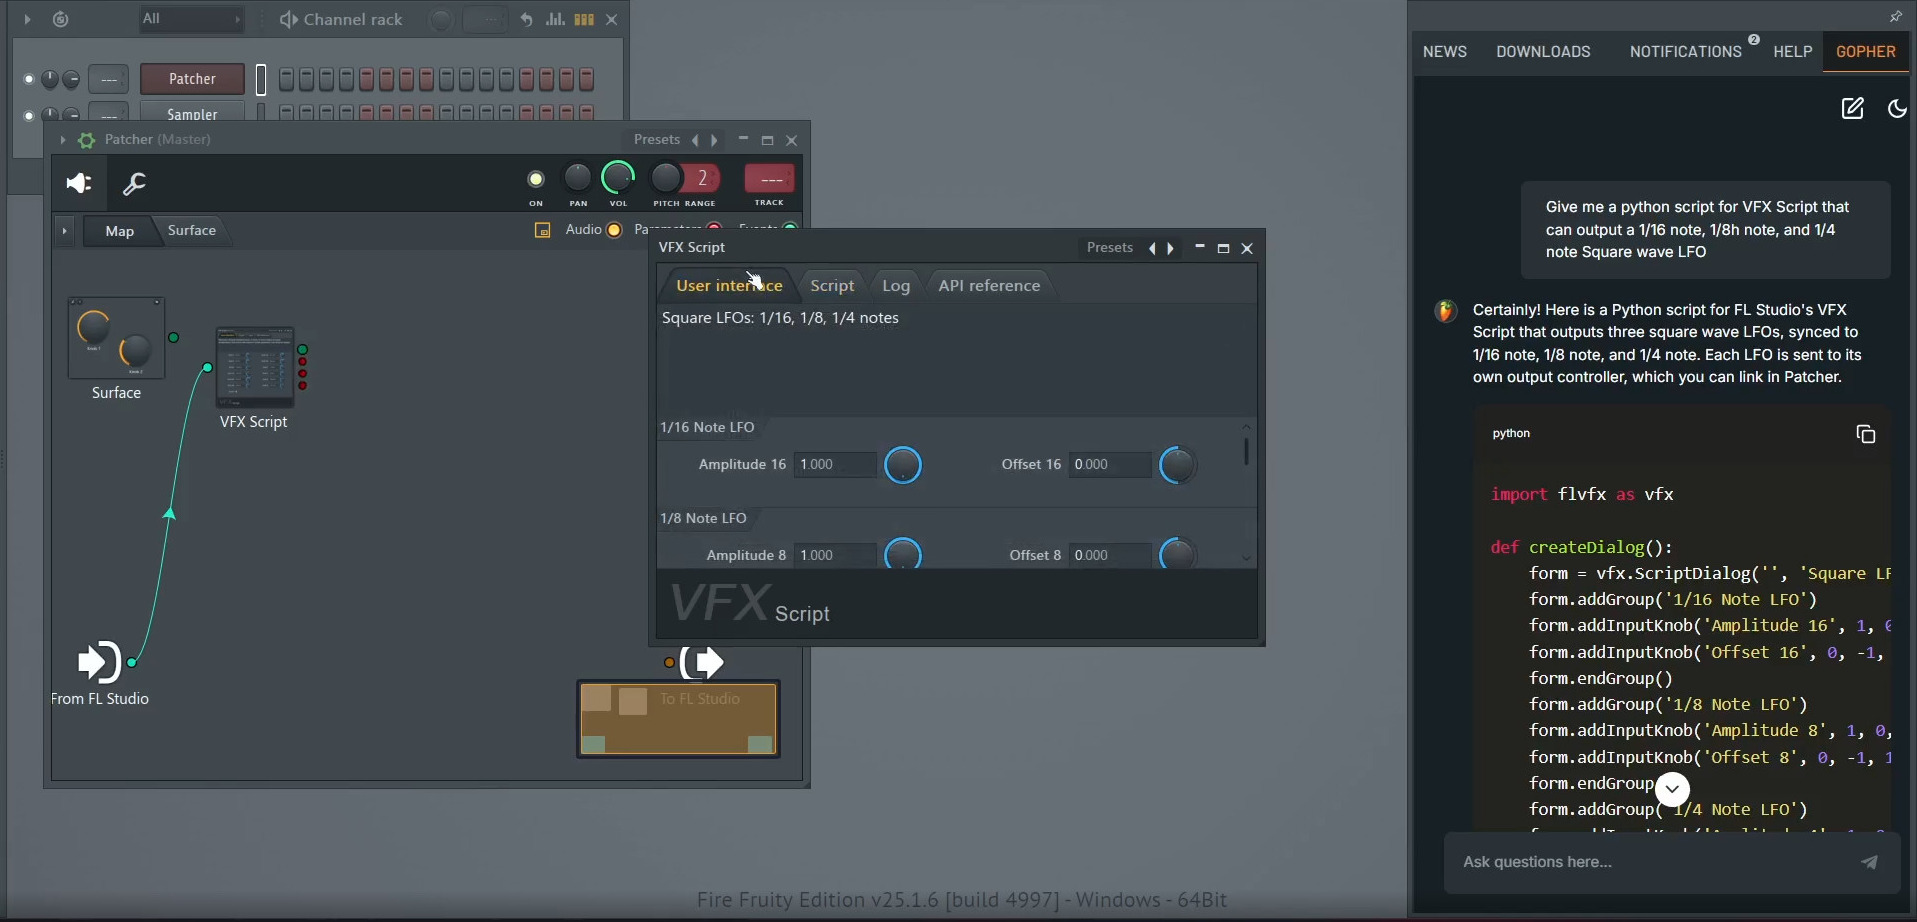Click the copy code icon in Gopher
1917x922 pixels.
point(1865,434)
